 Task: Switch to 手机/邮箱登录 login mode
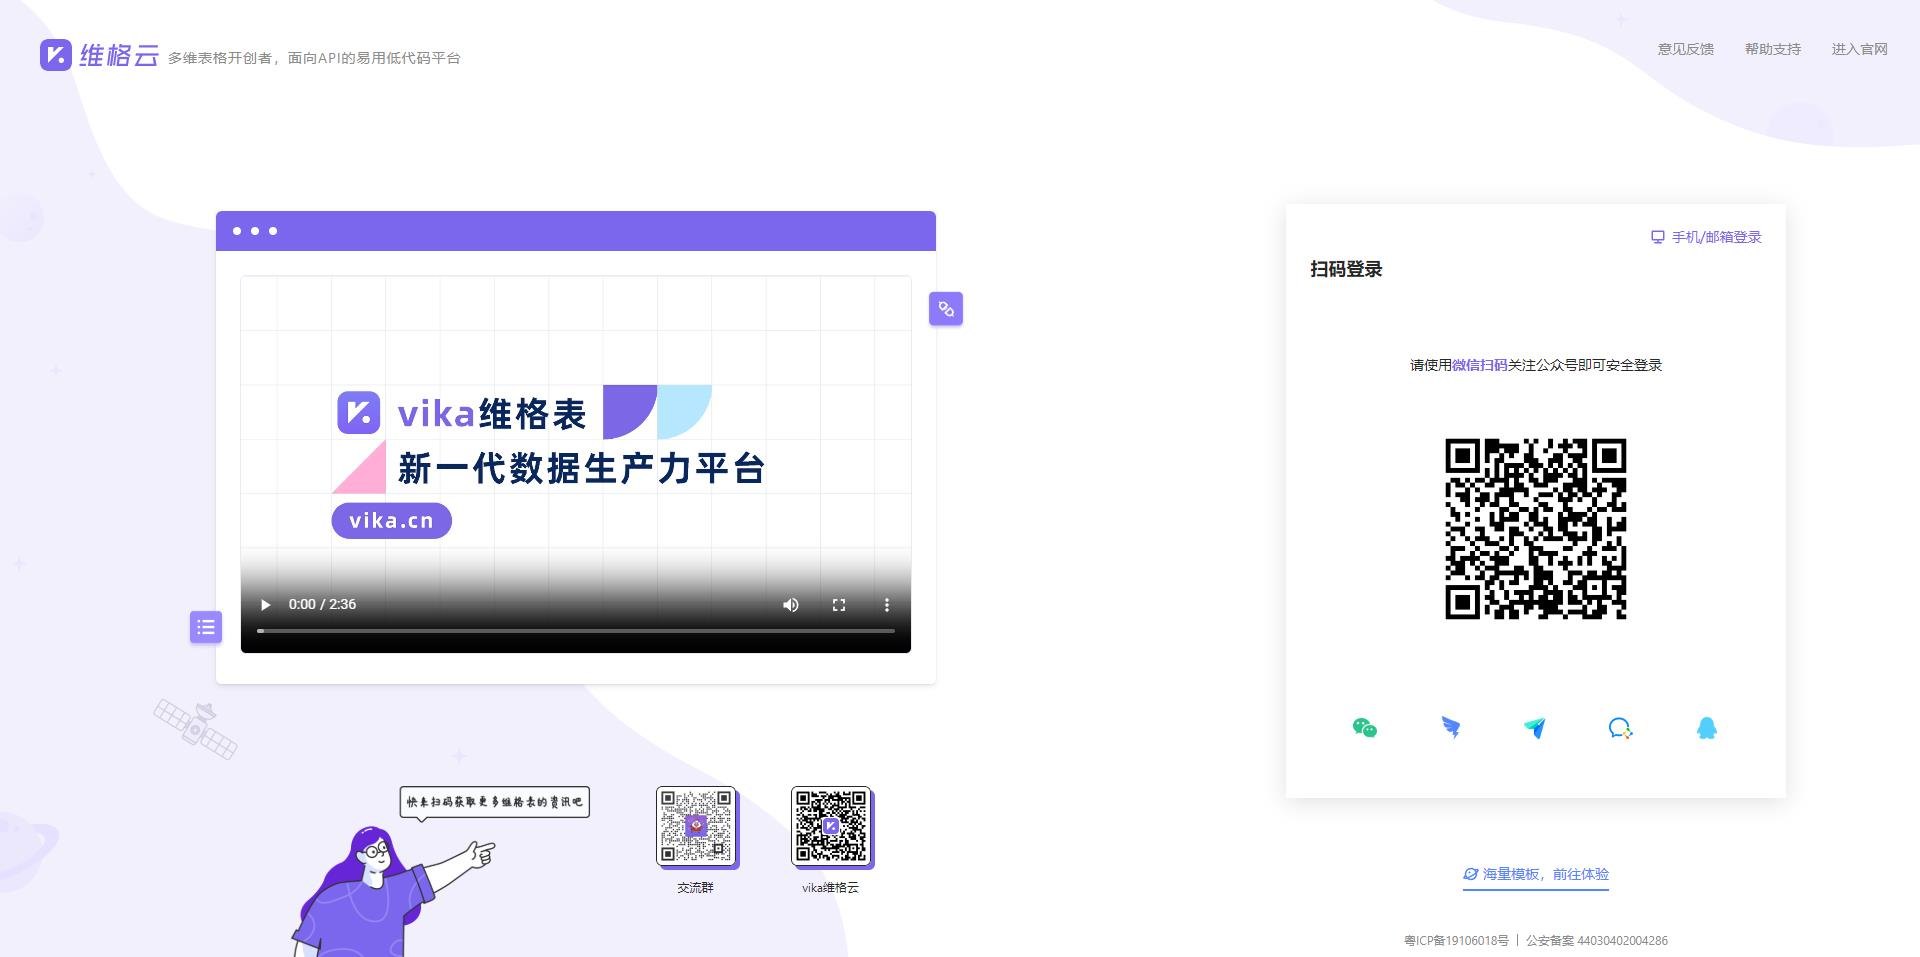1706,237
